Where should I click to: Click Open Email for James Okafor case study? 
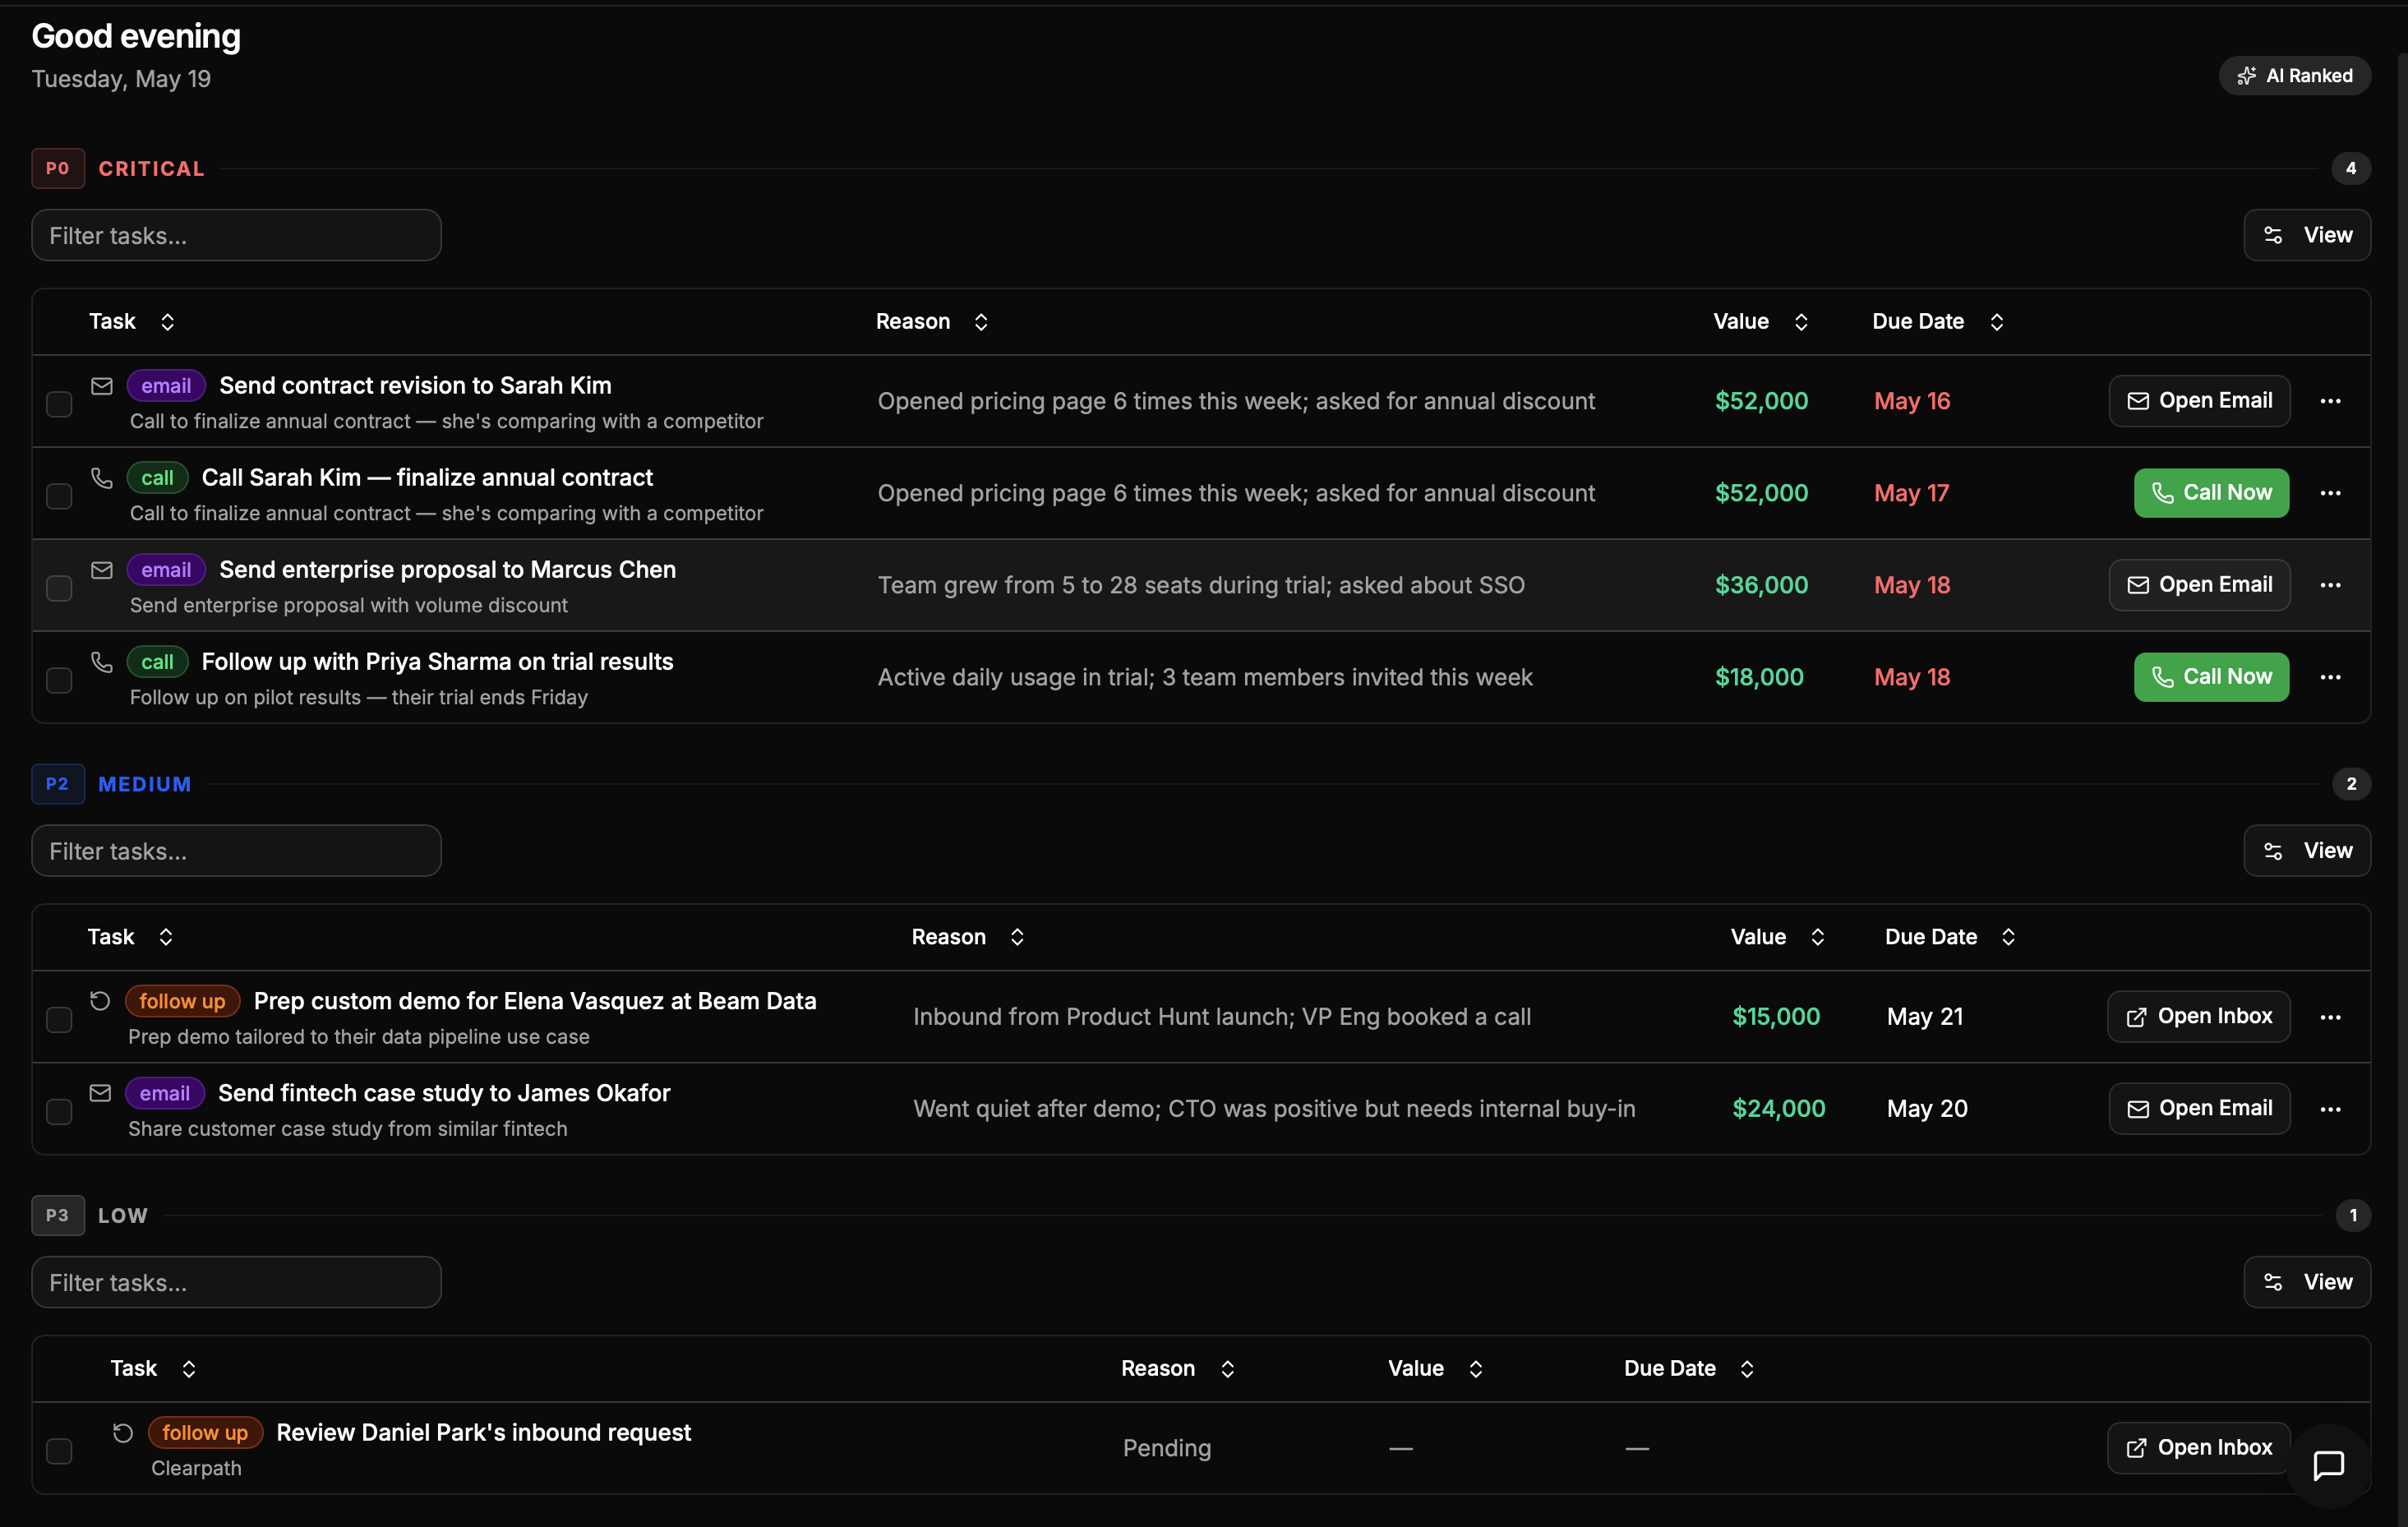click(2199, 1109)
